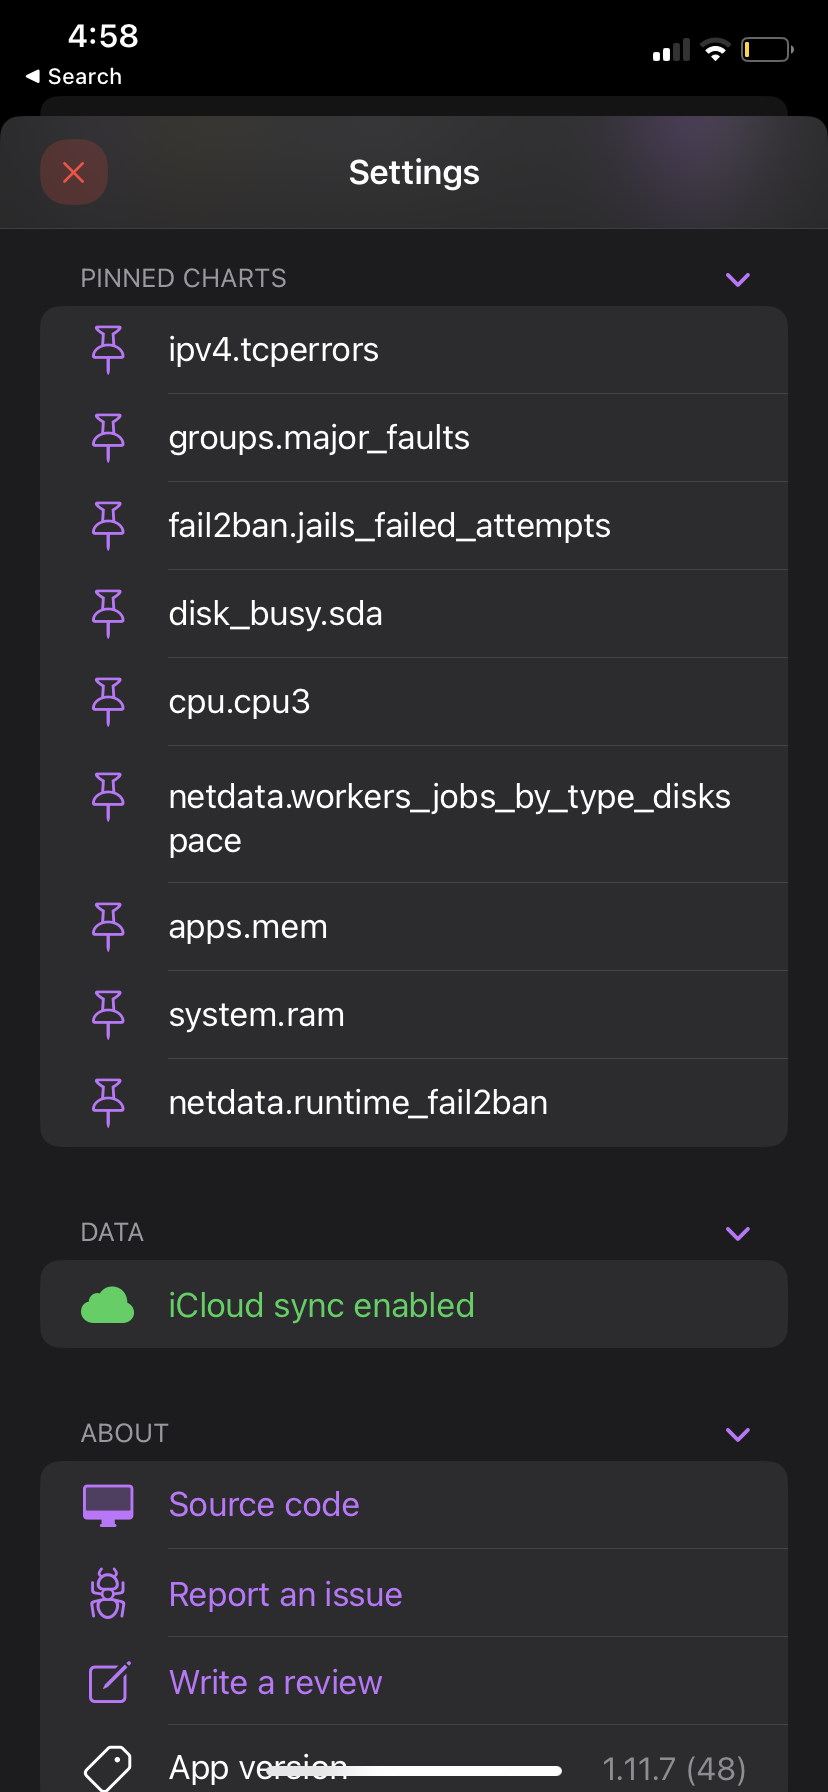The height and width of the screenshot is (1792, 828).
Task: Tap the Source code monitor icon
Action: coord(108,1505)
